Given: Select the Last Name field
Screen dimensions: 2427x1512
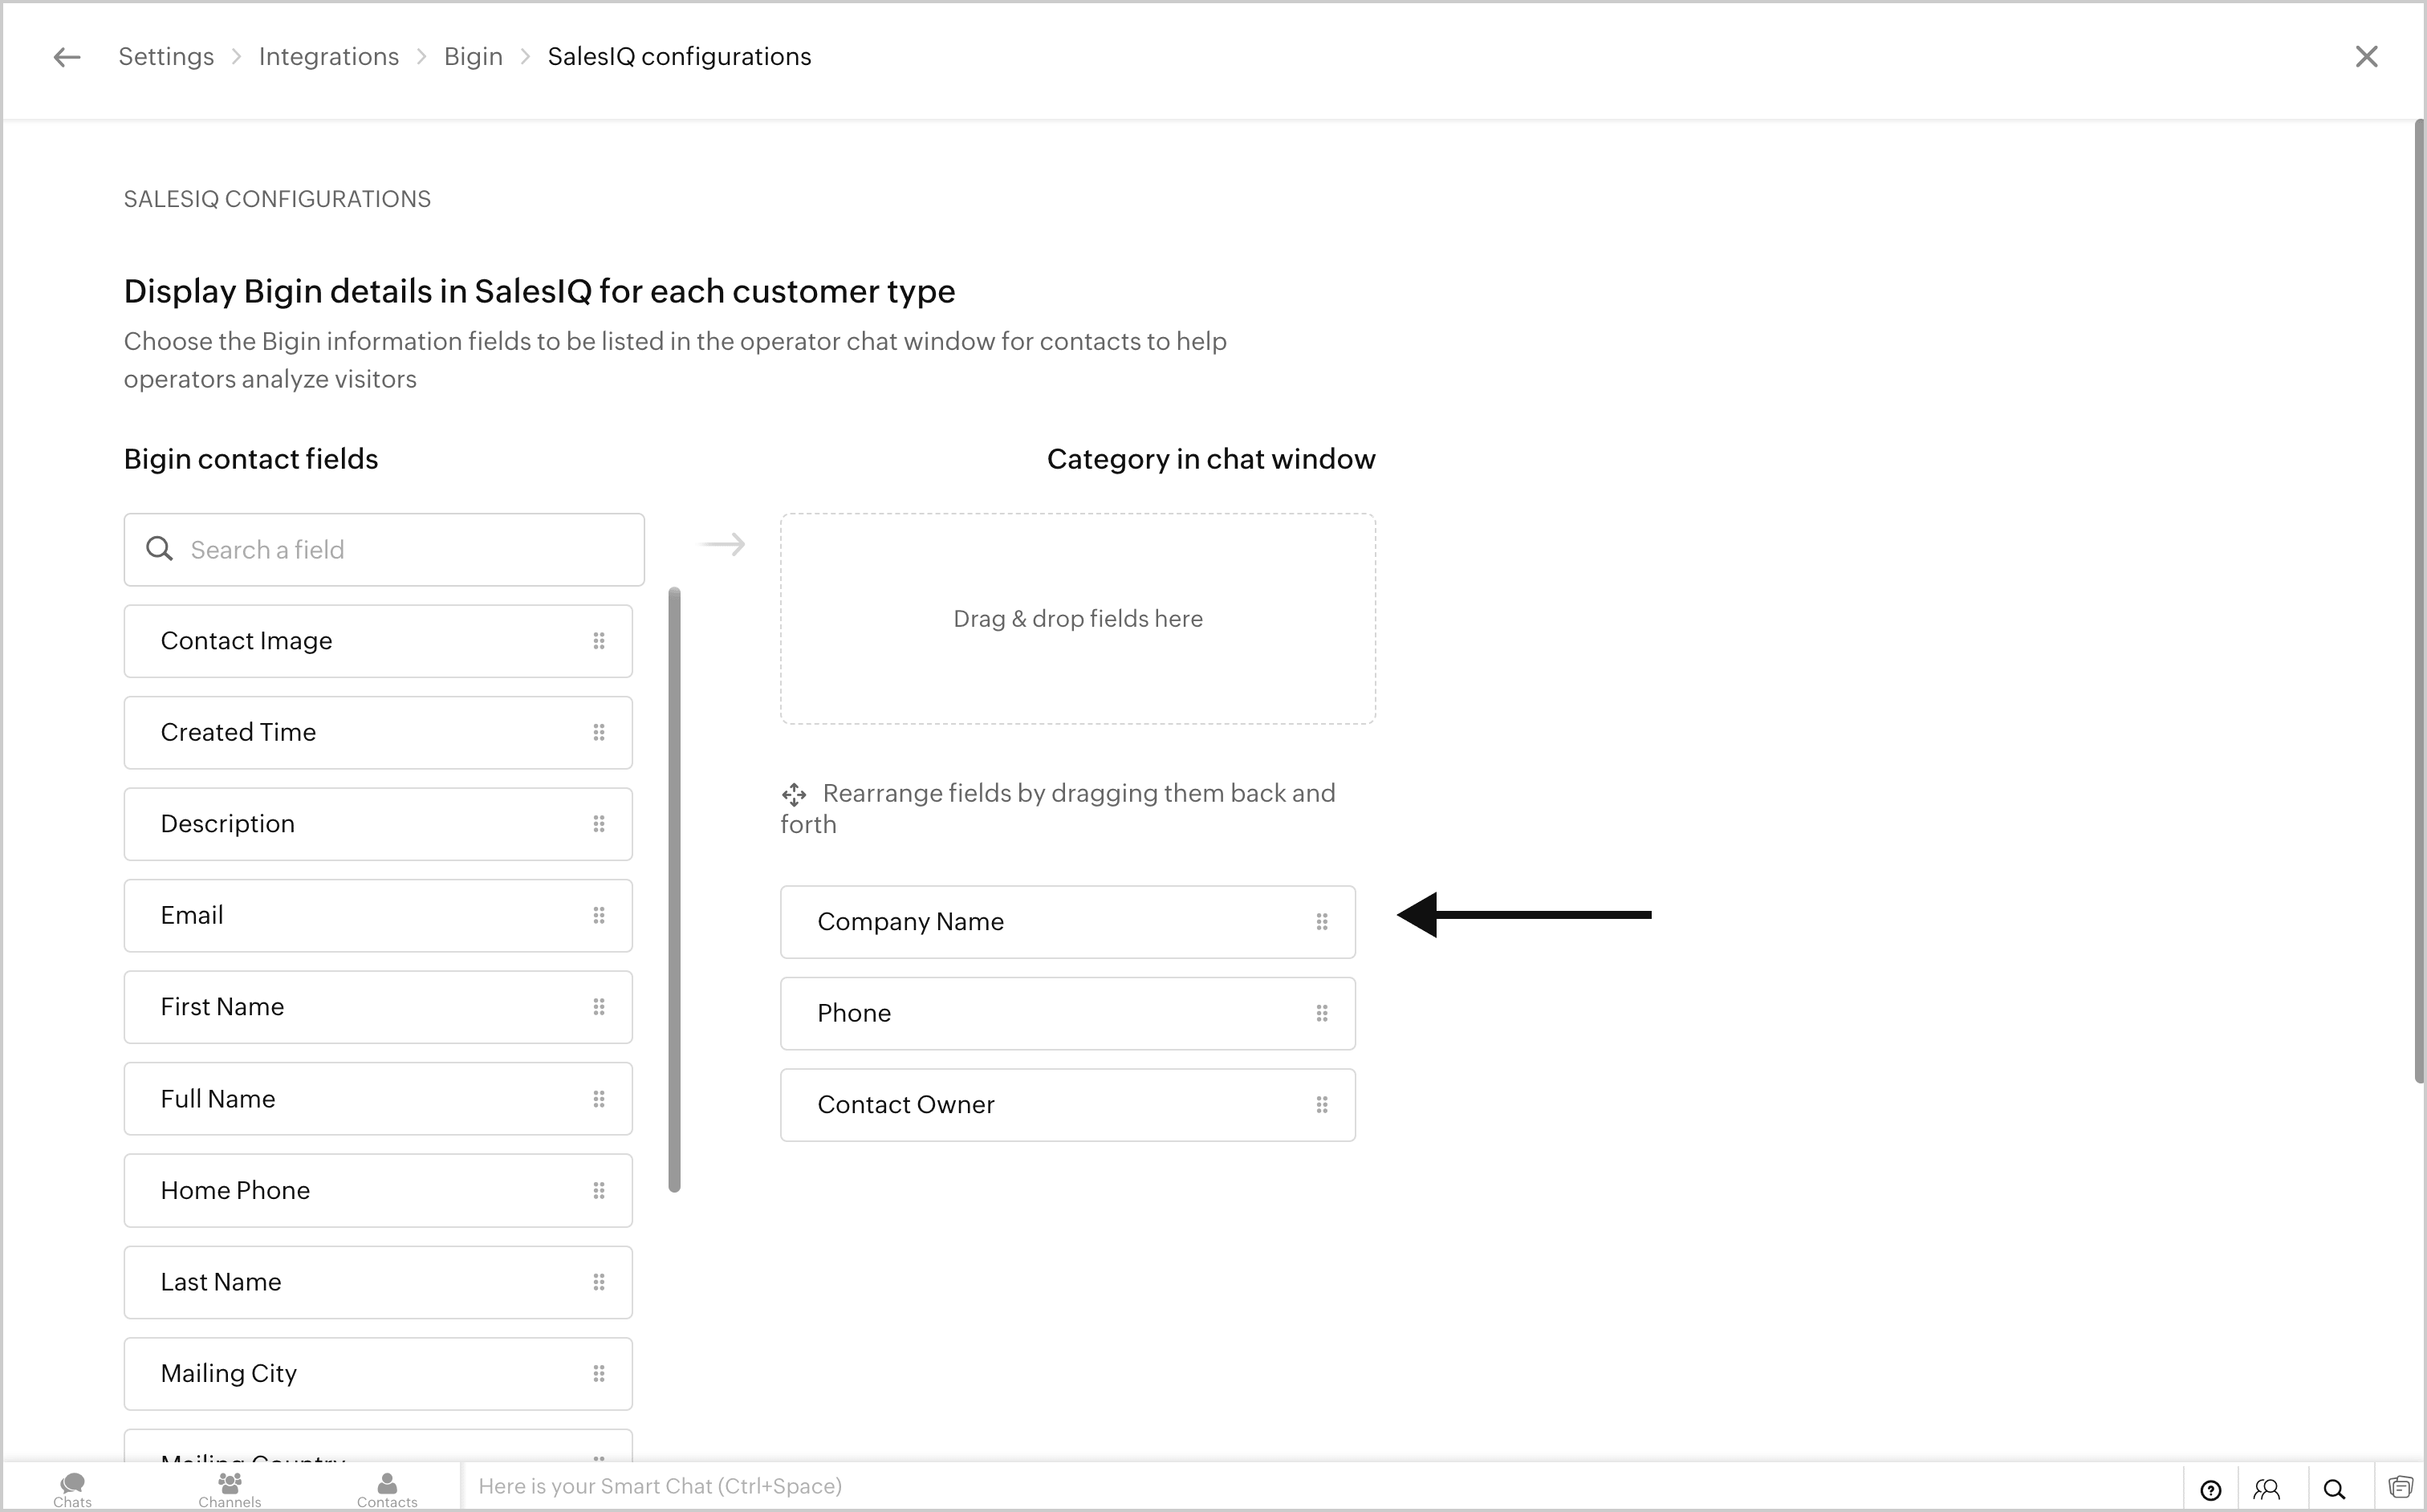Looking at the screenshot, I should coord(378,1282).
